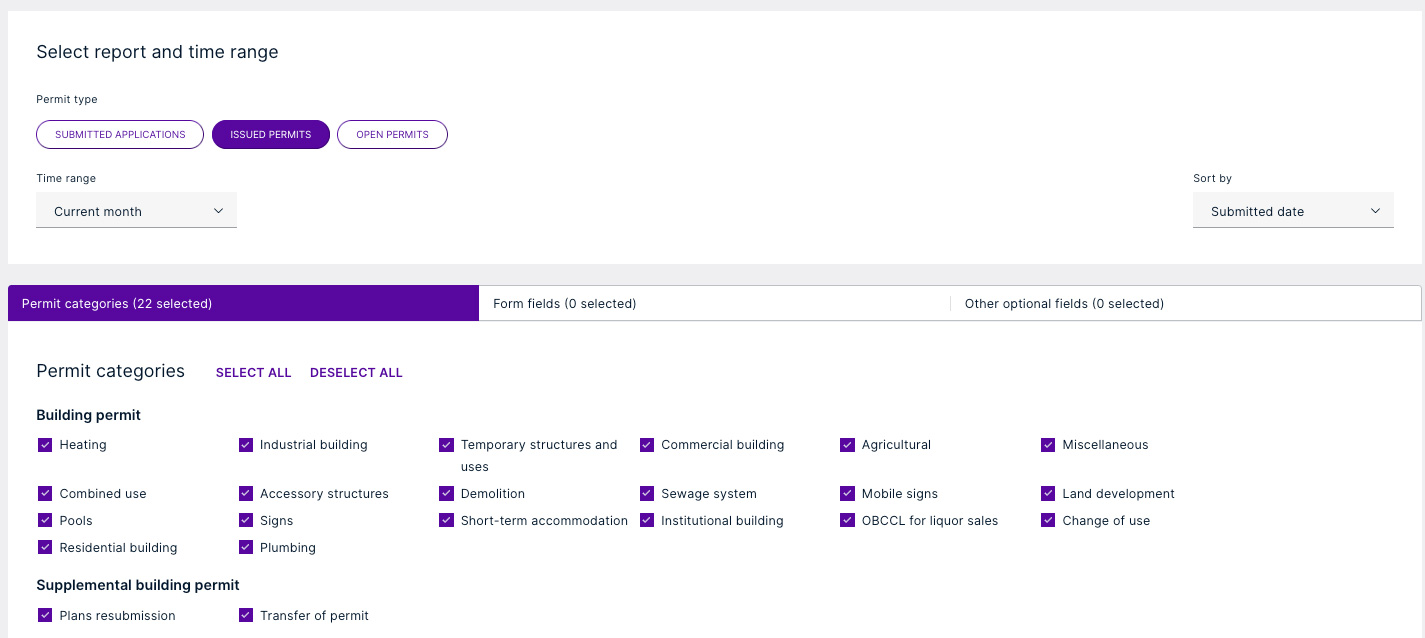
Task: Click Select All for permit categories
Action: point(253,372)
